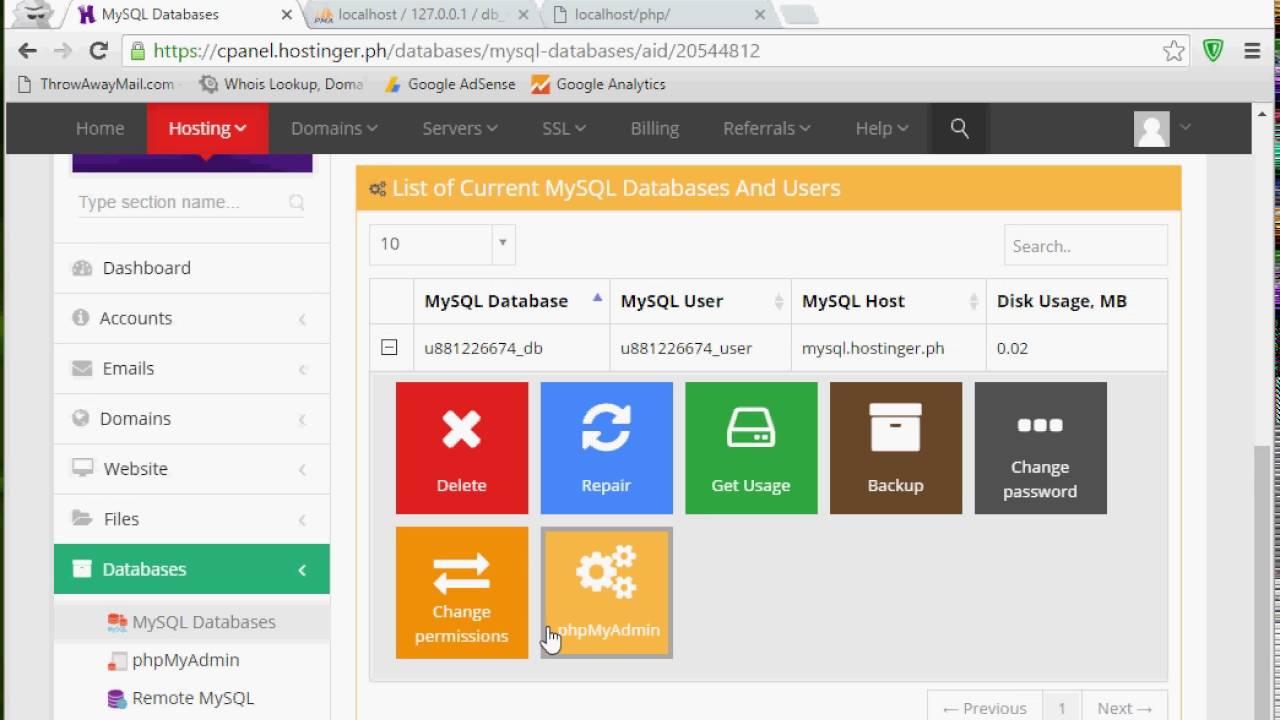The image size is (1280, 720).
Task: Click the green shield extension icon
Action: (1213, 51)
